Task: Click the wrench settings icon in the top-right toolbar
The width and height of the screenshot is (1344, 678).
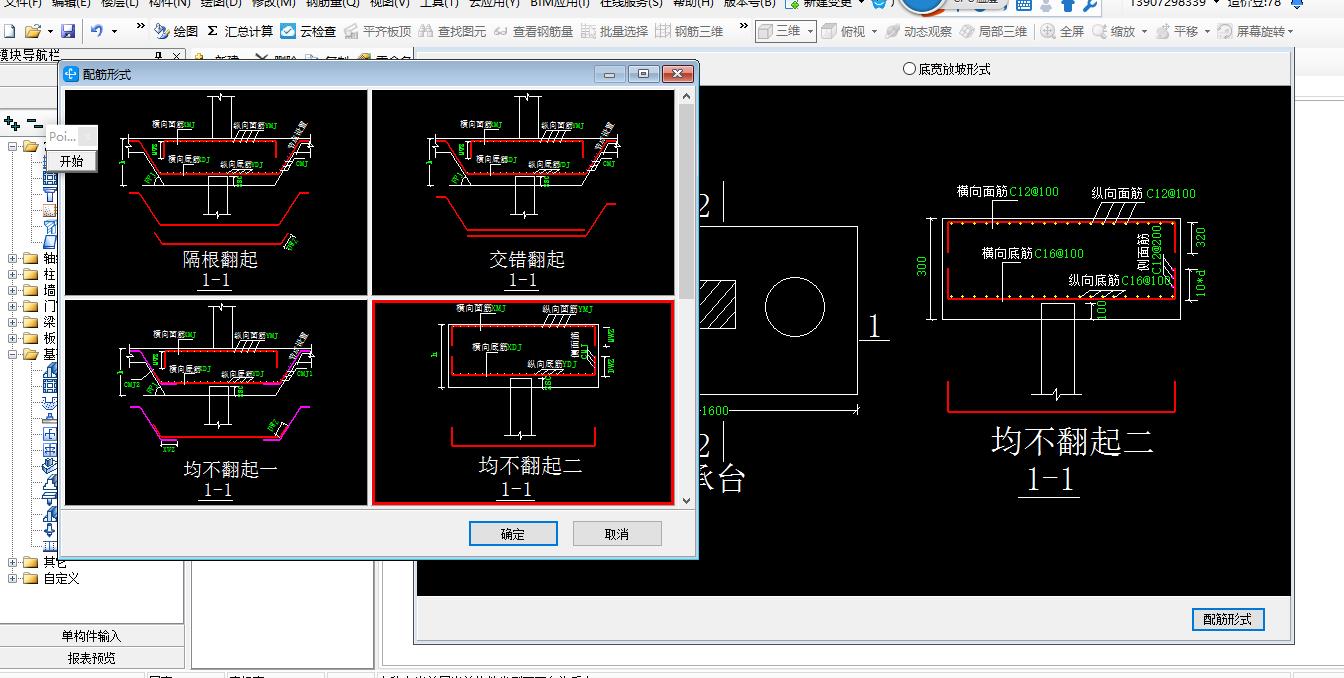Action: click(x=1088, y=5)
